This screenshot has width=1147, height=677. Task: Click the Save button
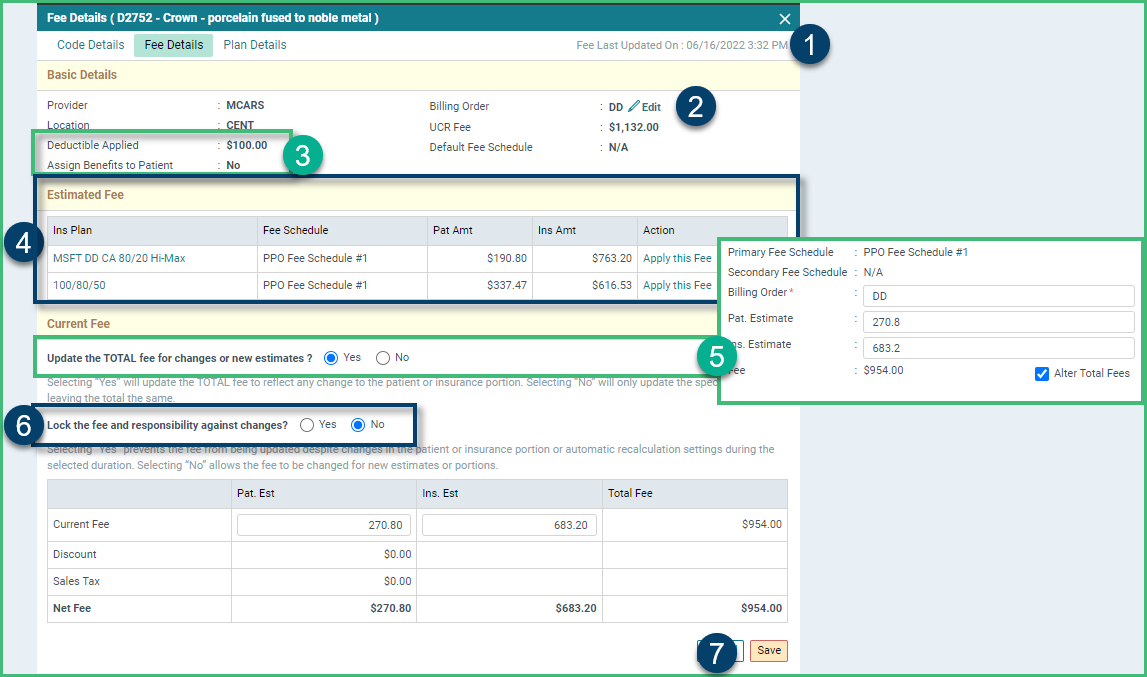tap(769, 651)
